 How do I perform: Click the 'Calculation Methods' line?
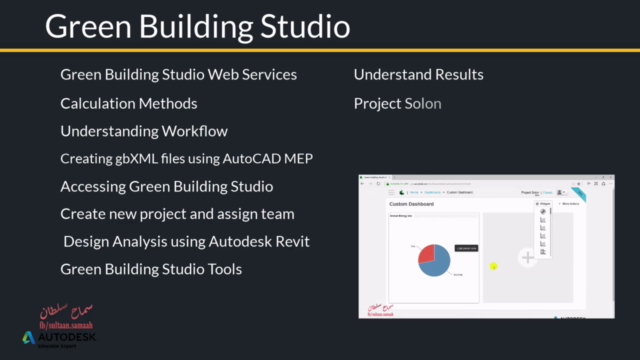(x=129, y=103)
